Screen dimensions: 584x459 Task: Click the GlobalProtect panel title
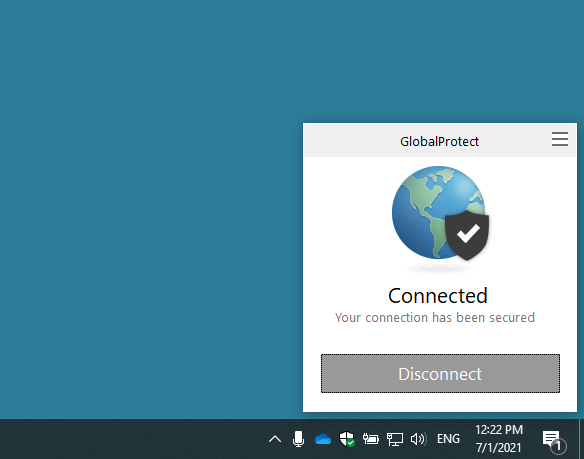click(439, 142)
